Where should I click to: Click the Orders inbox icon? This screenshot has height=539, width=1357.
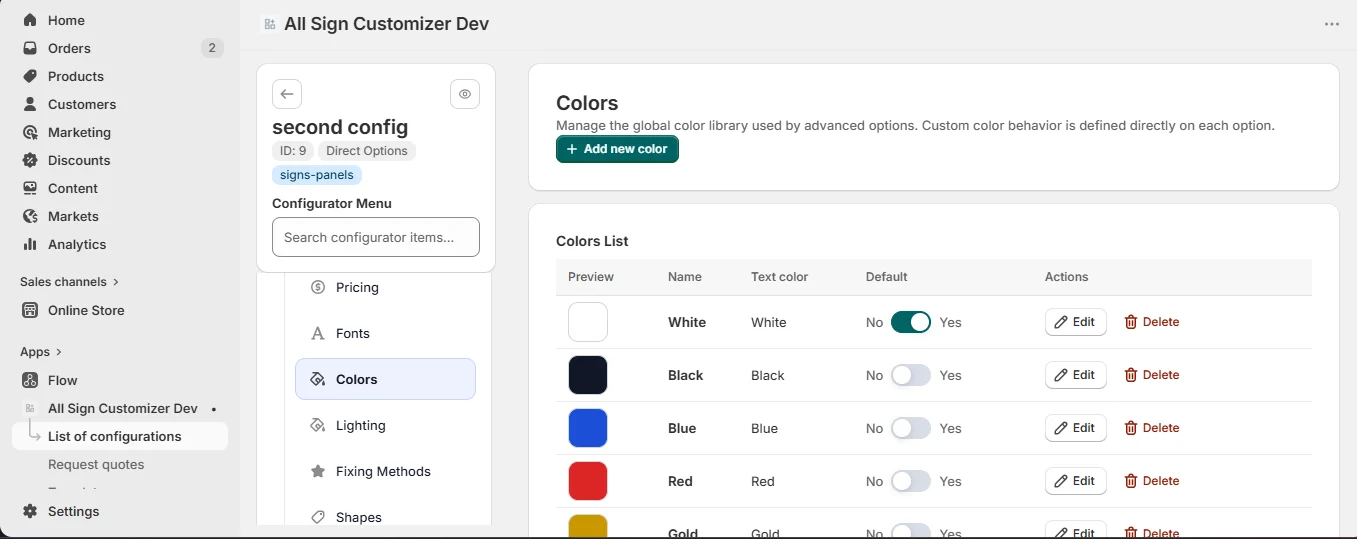pos(30,48)
